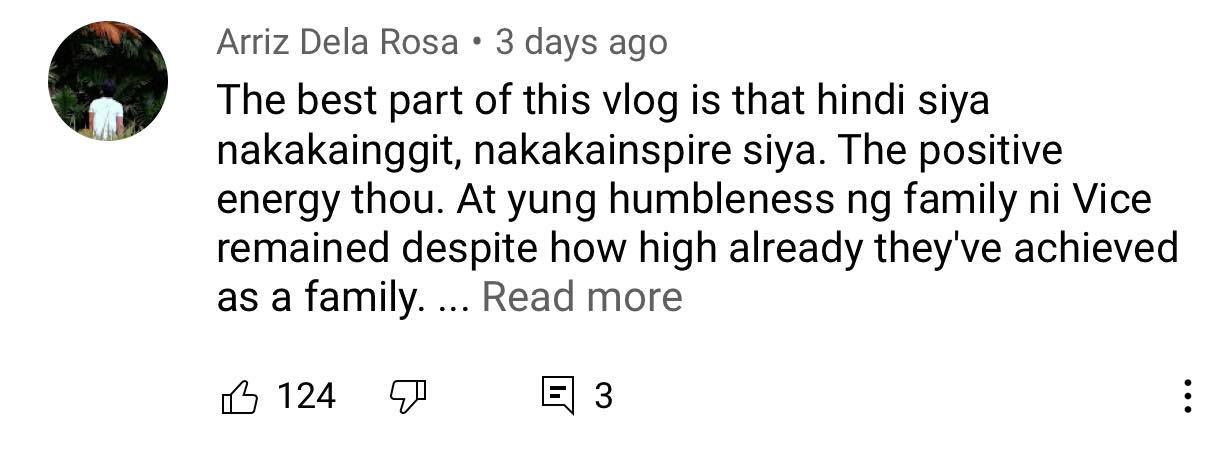Click the bullet separator after the username
The image size is (1216, 473).
477,44
